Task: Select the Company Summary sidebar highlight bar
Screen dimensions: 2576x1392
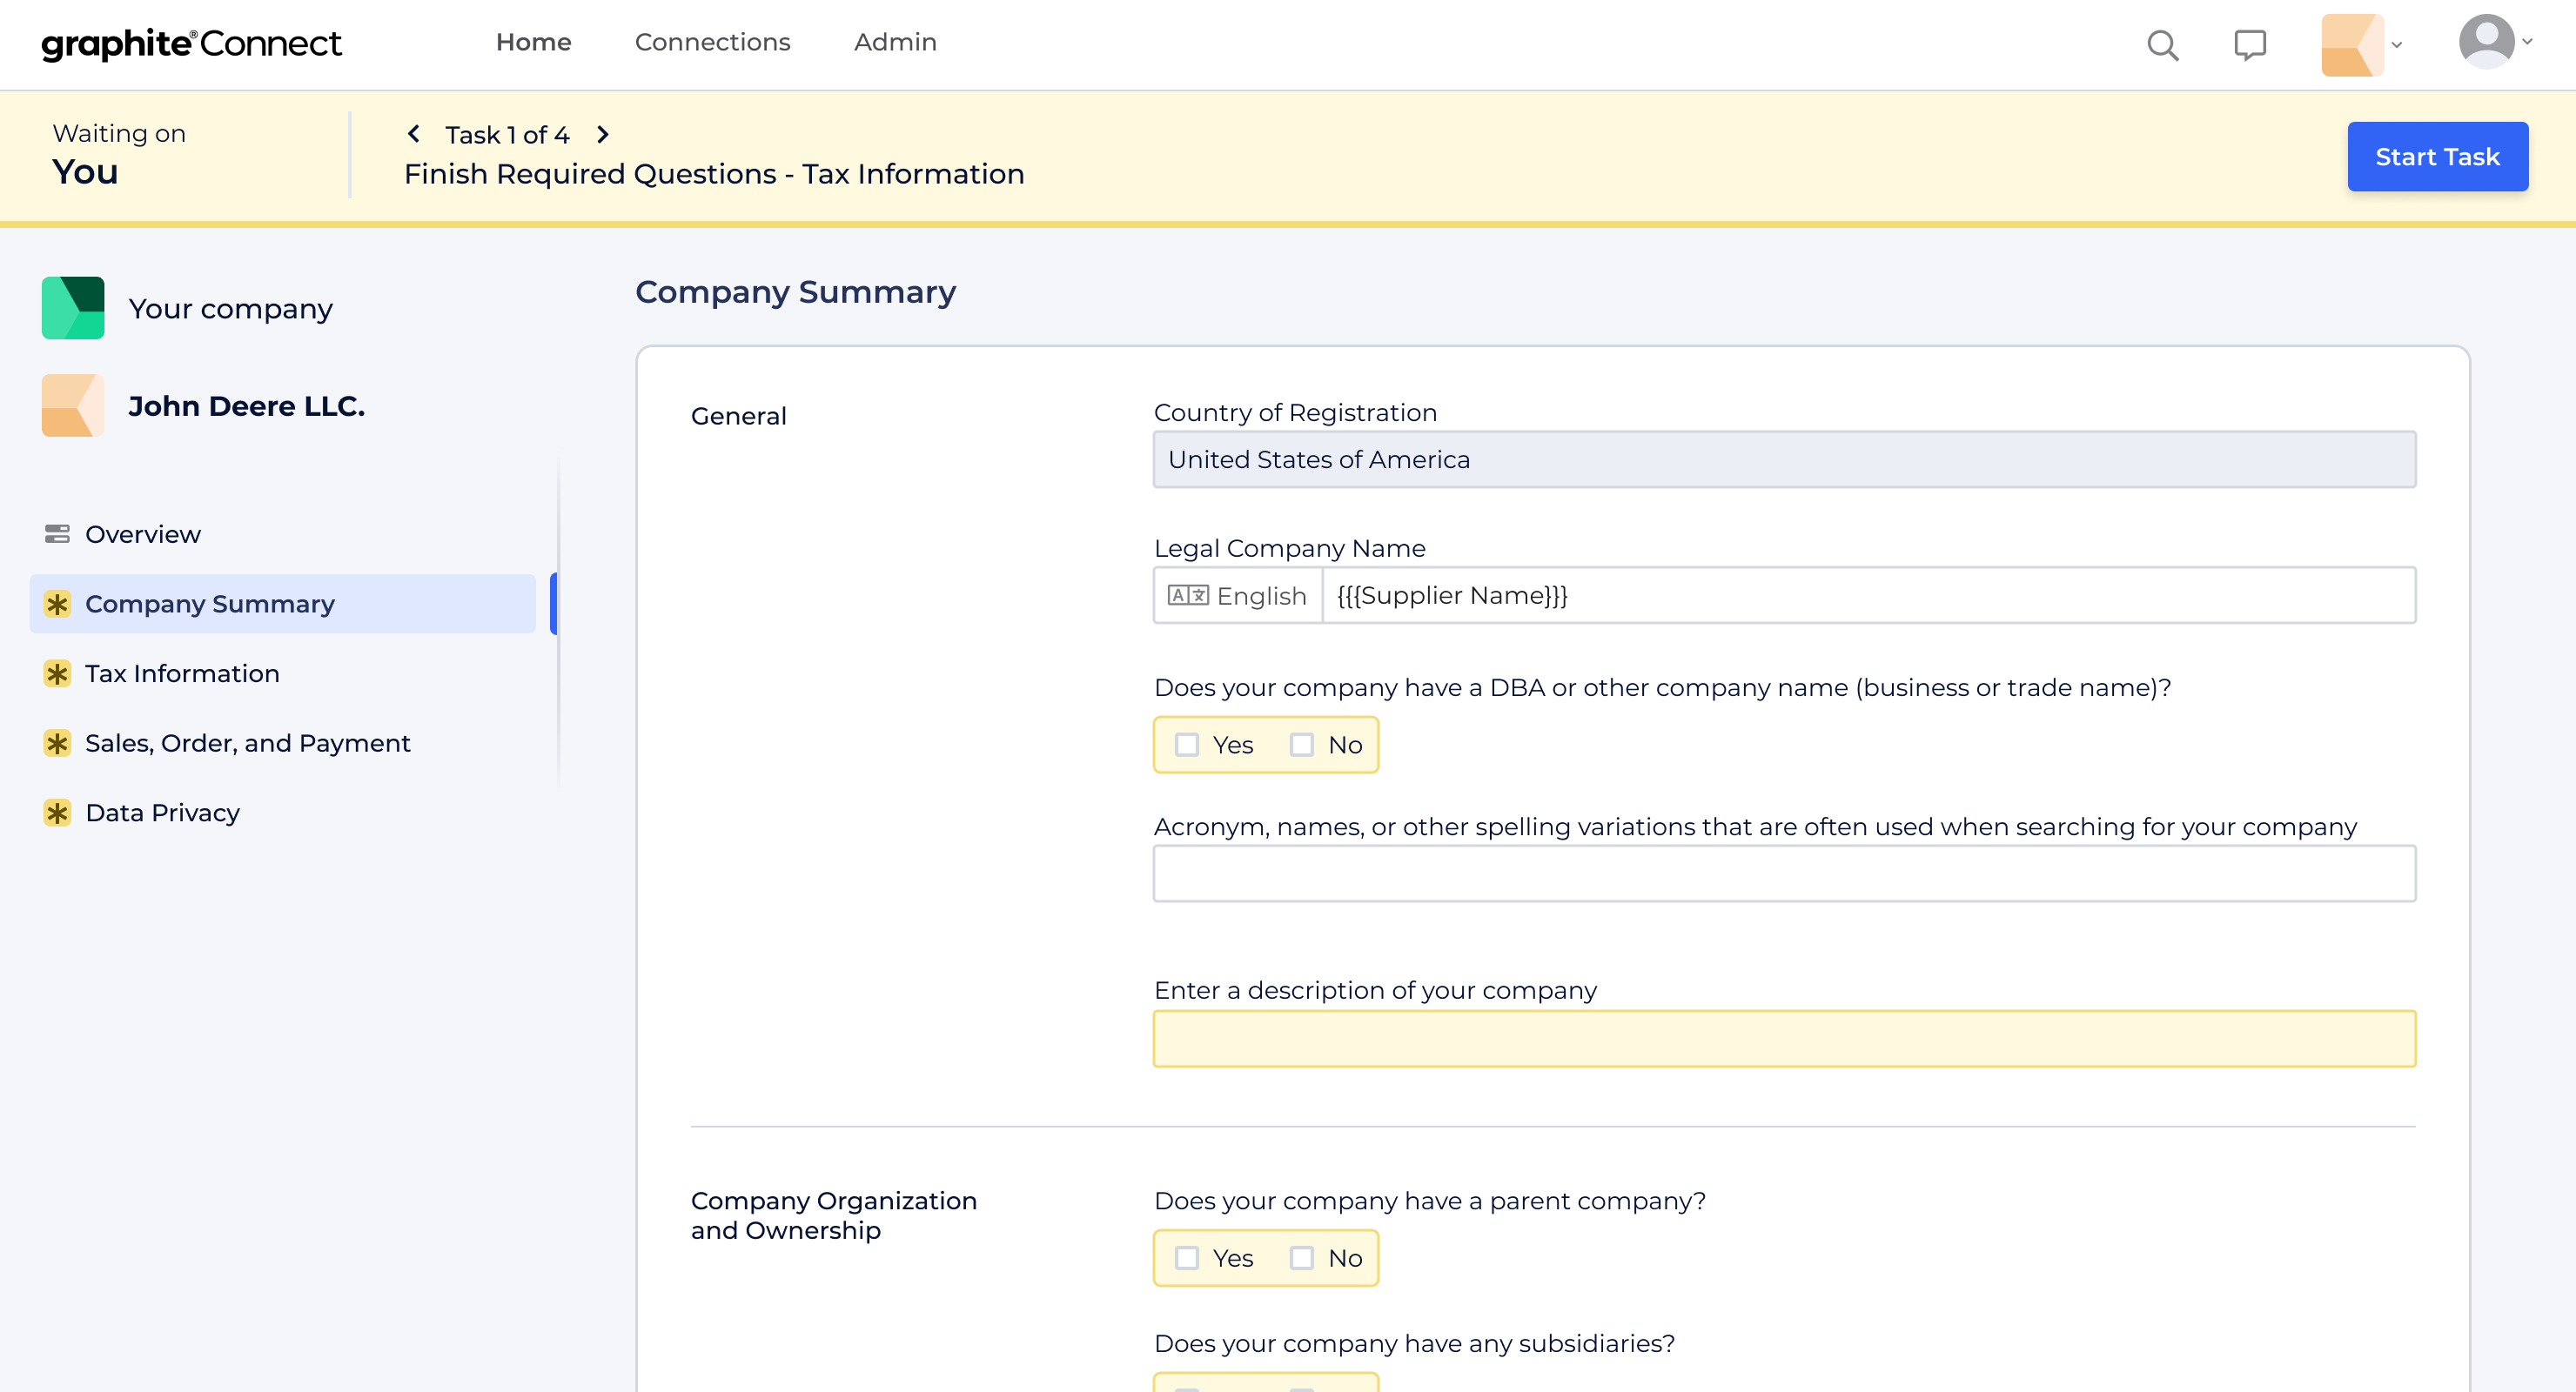Action: pos(553,603)
